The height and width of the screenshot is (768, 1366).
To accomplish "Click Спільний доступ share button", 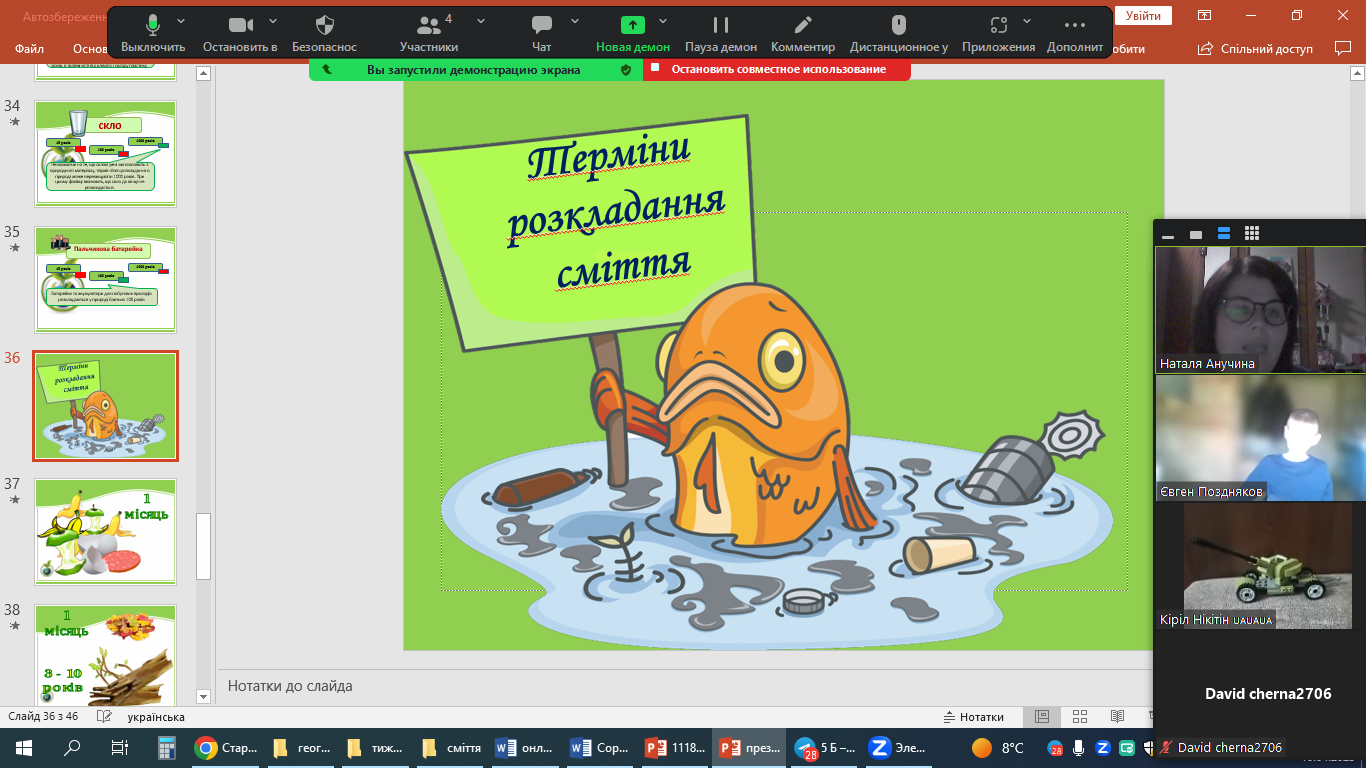I will point(1256,48).
